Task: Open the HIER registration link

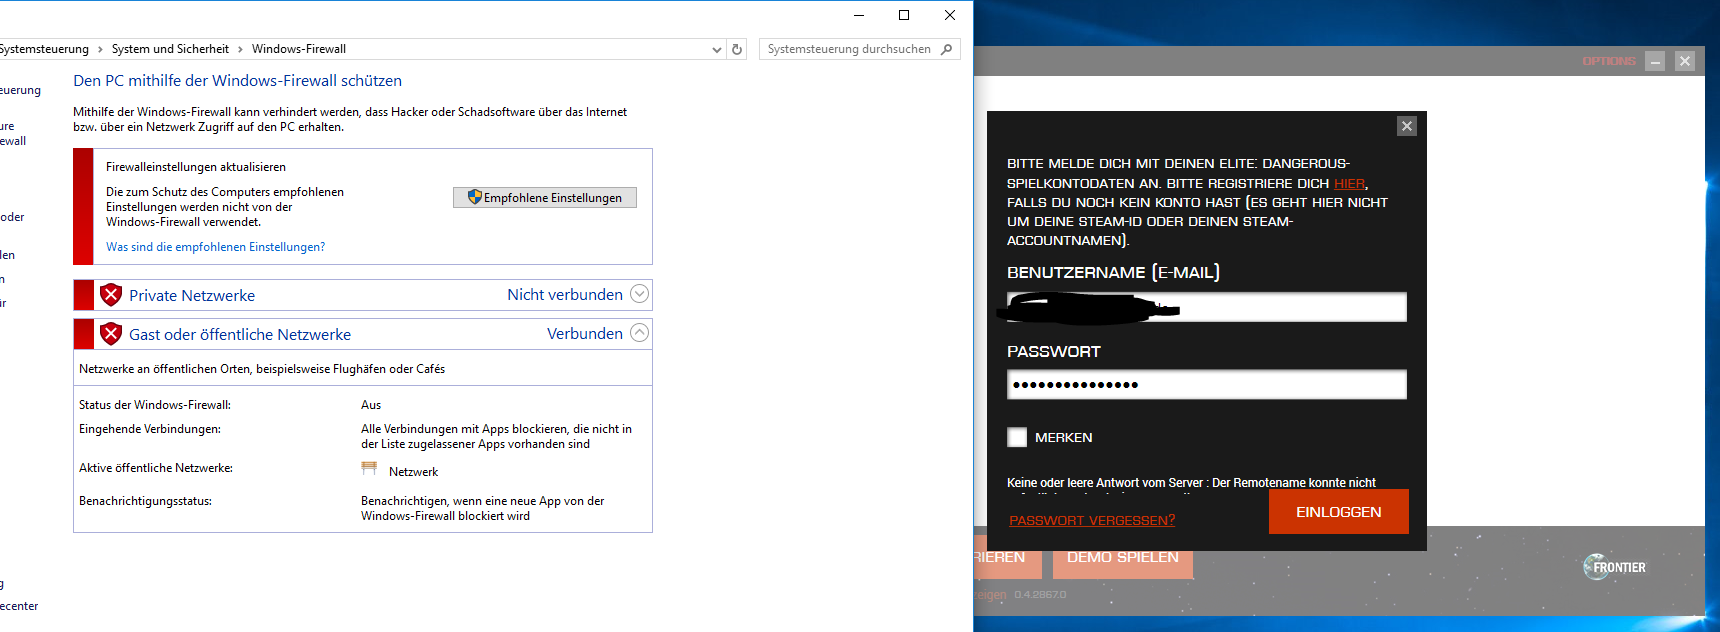Action: click(x=1349, y=183)
